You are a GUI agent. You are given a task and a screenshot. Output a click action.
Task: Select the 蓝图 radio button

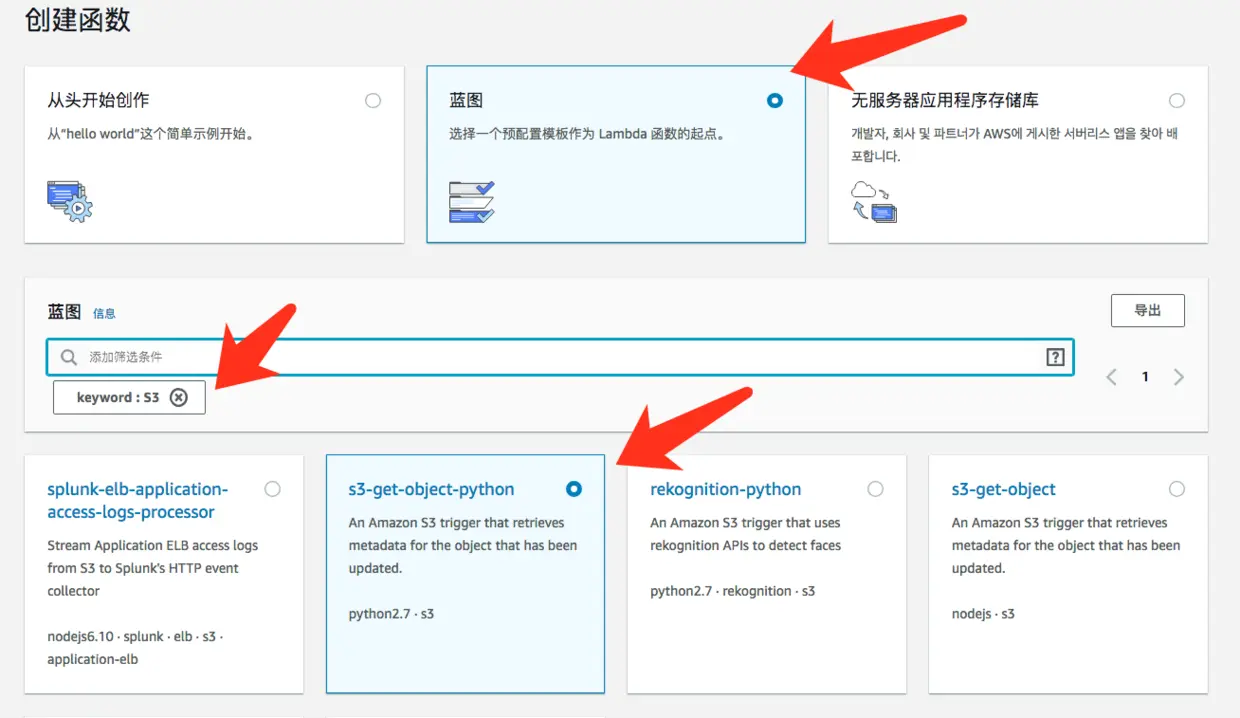point(774,100)
